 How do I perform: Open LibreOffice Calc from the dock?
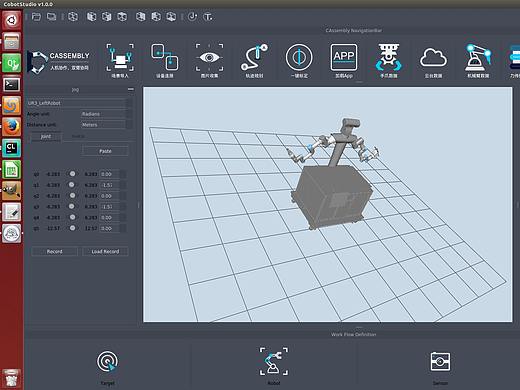[x=12, y=170]
